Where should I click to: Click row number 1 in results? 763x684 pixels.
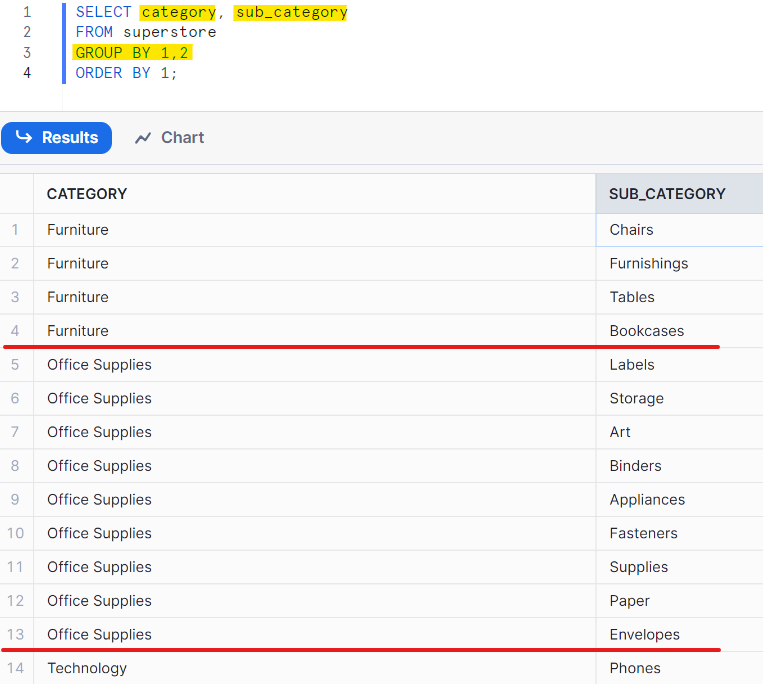tap(16, 230)
